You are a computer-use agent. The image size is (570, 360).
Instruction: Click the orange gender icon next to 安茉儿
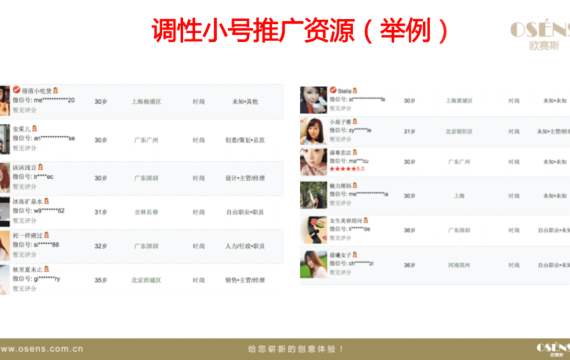coord(35,128)
